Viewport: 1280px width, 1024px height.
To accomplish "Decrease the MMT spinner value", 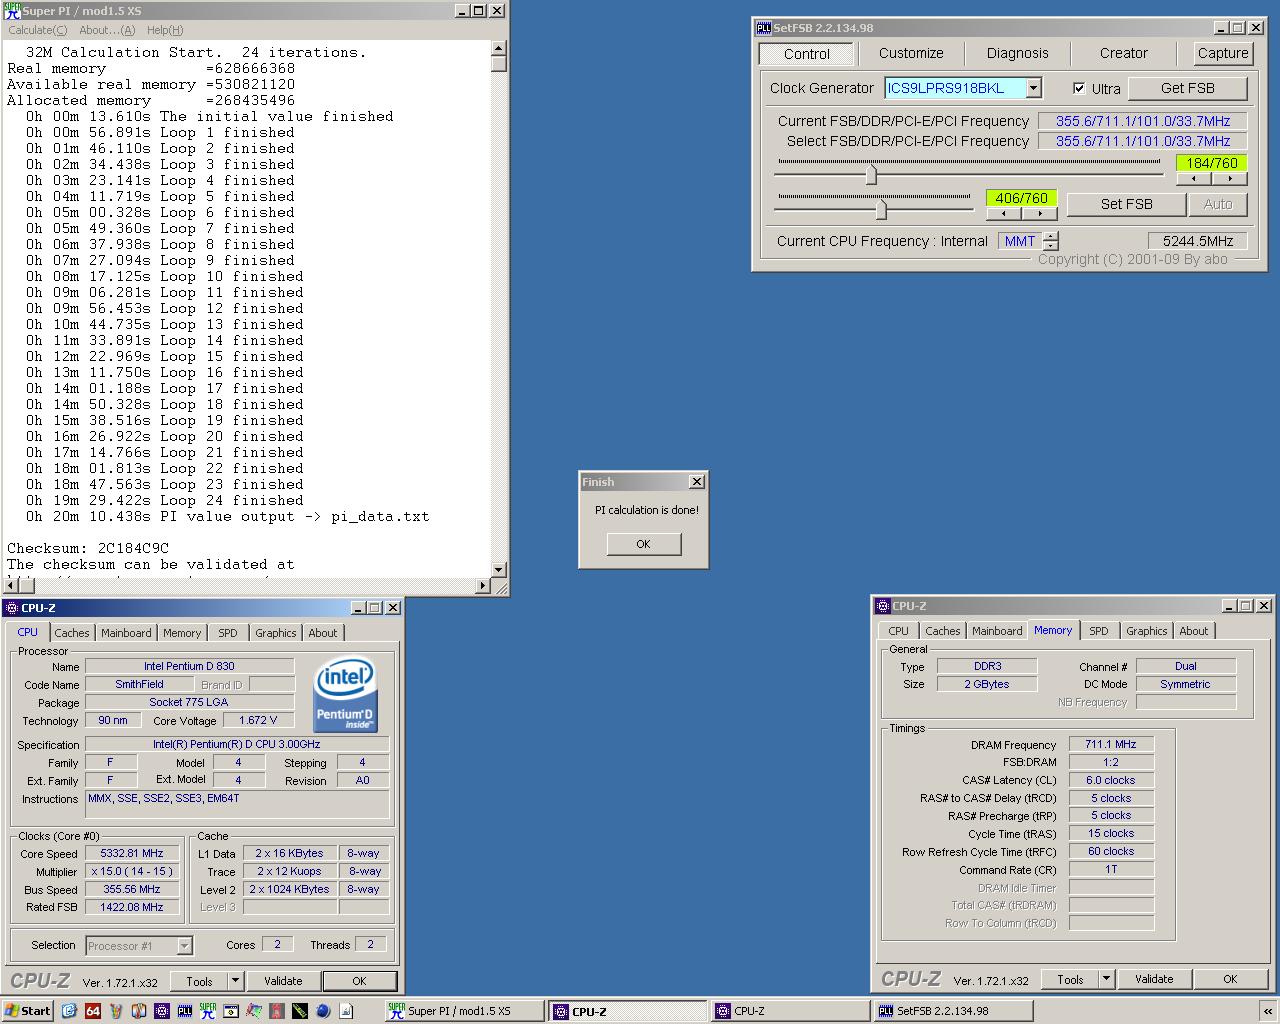I will (1050, 245).
